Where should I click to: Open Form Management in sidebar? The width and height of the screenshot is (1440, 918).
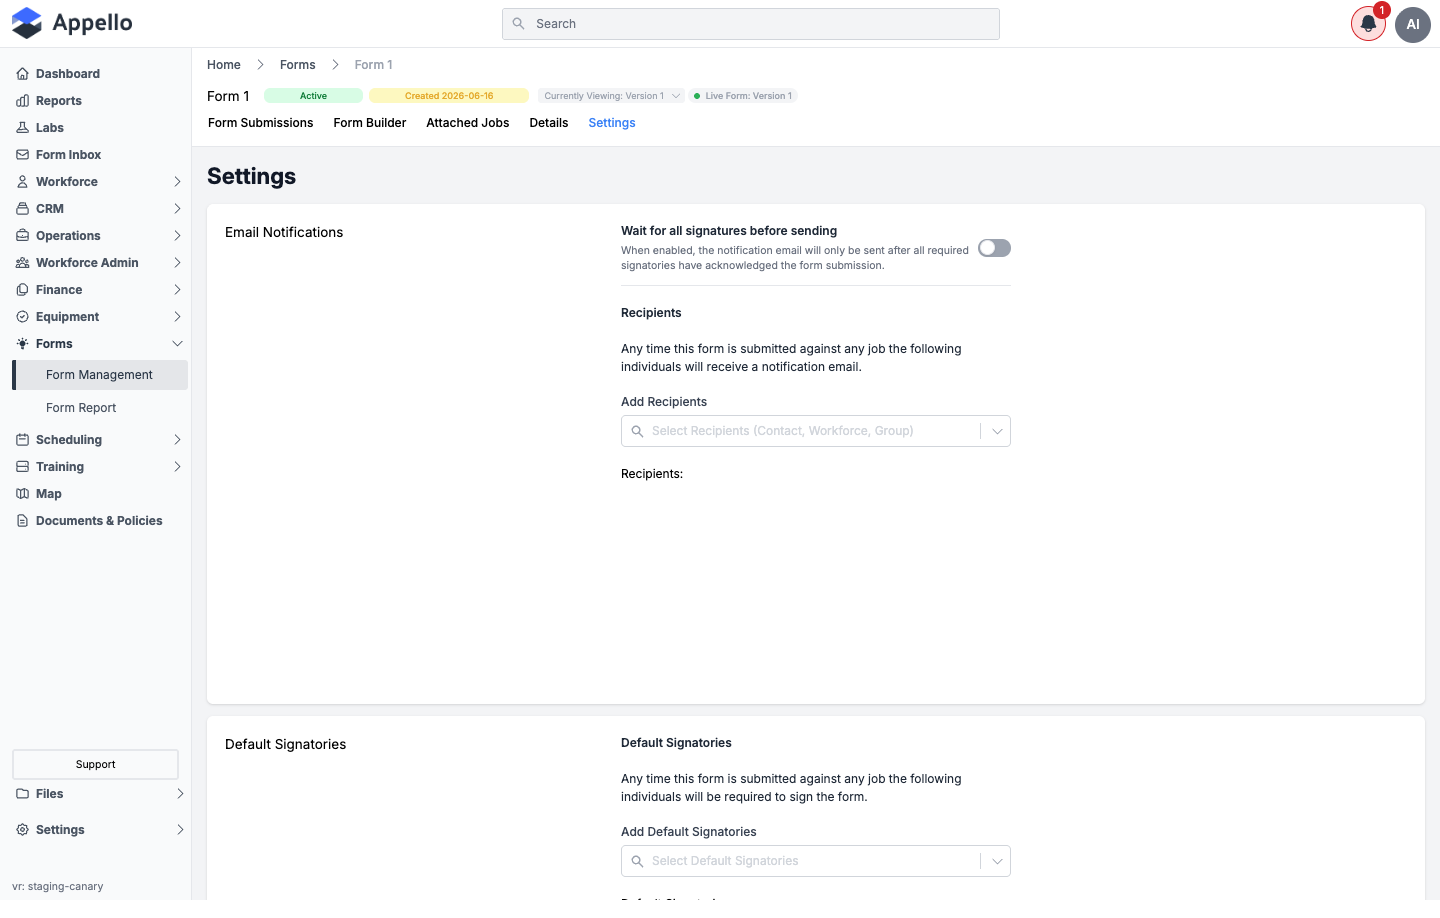pos(100,375)
